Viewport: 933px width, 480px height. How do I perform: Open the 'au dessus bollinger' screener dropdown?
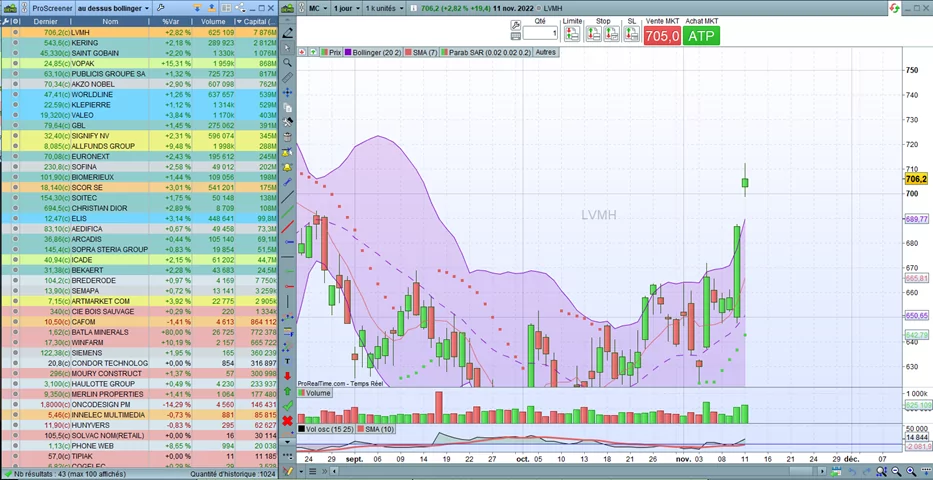click(113, 8)
